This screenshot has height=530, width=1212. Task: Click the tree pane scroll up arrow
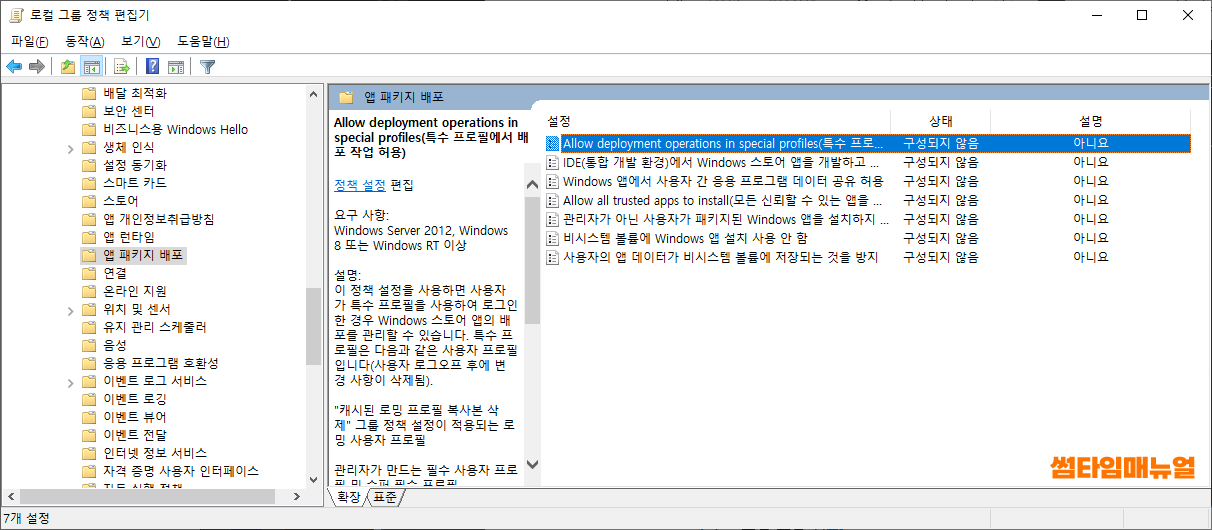pyautogui.click(x=314, y=93)
